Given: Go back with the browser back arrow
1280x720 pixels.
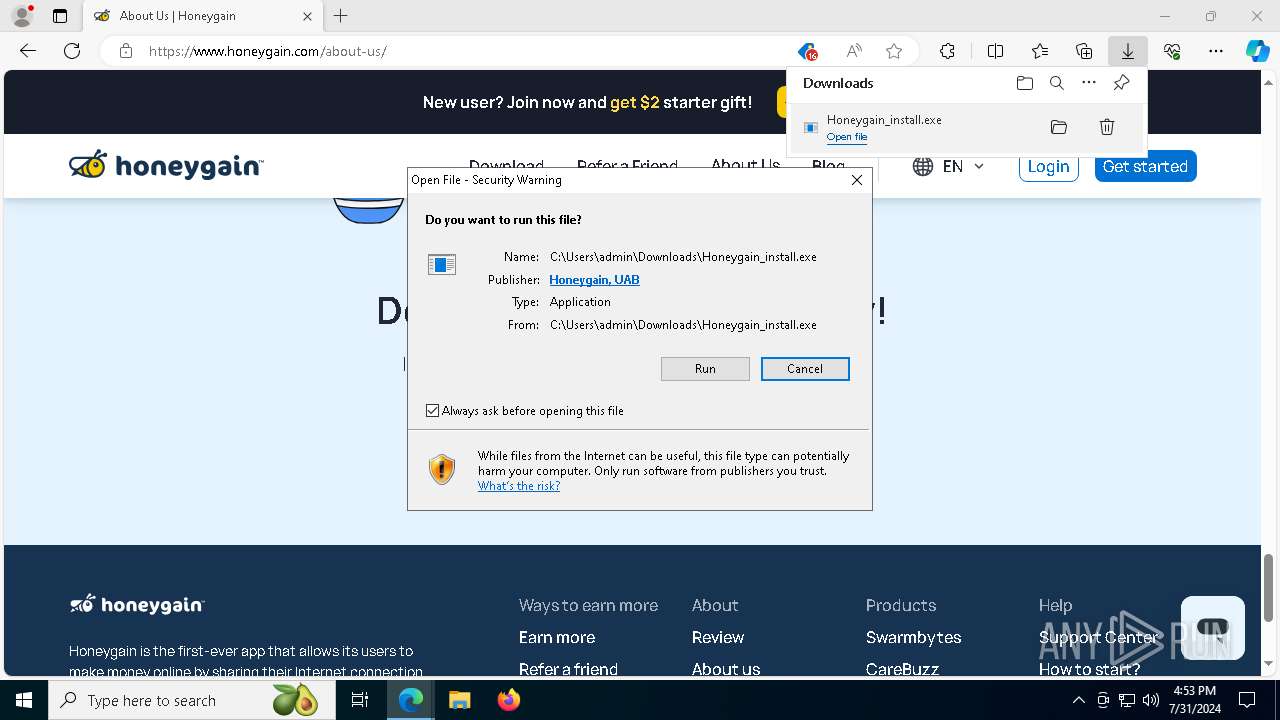Looking at the screenshot, I should tap(28, 51).
